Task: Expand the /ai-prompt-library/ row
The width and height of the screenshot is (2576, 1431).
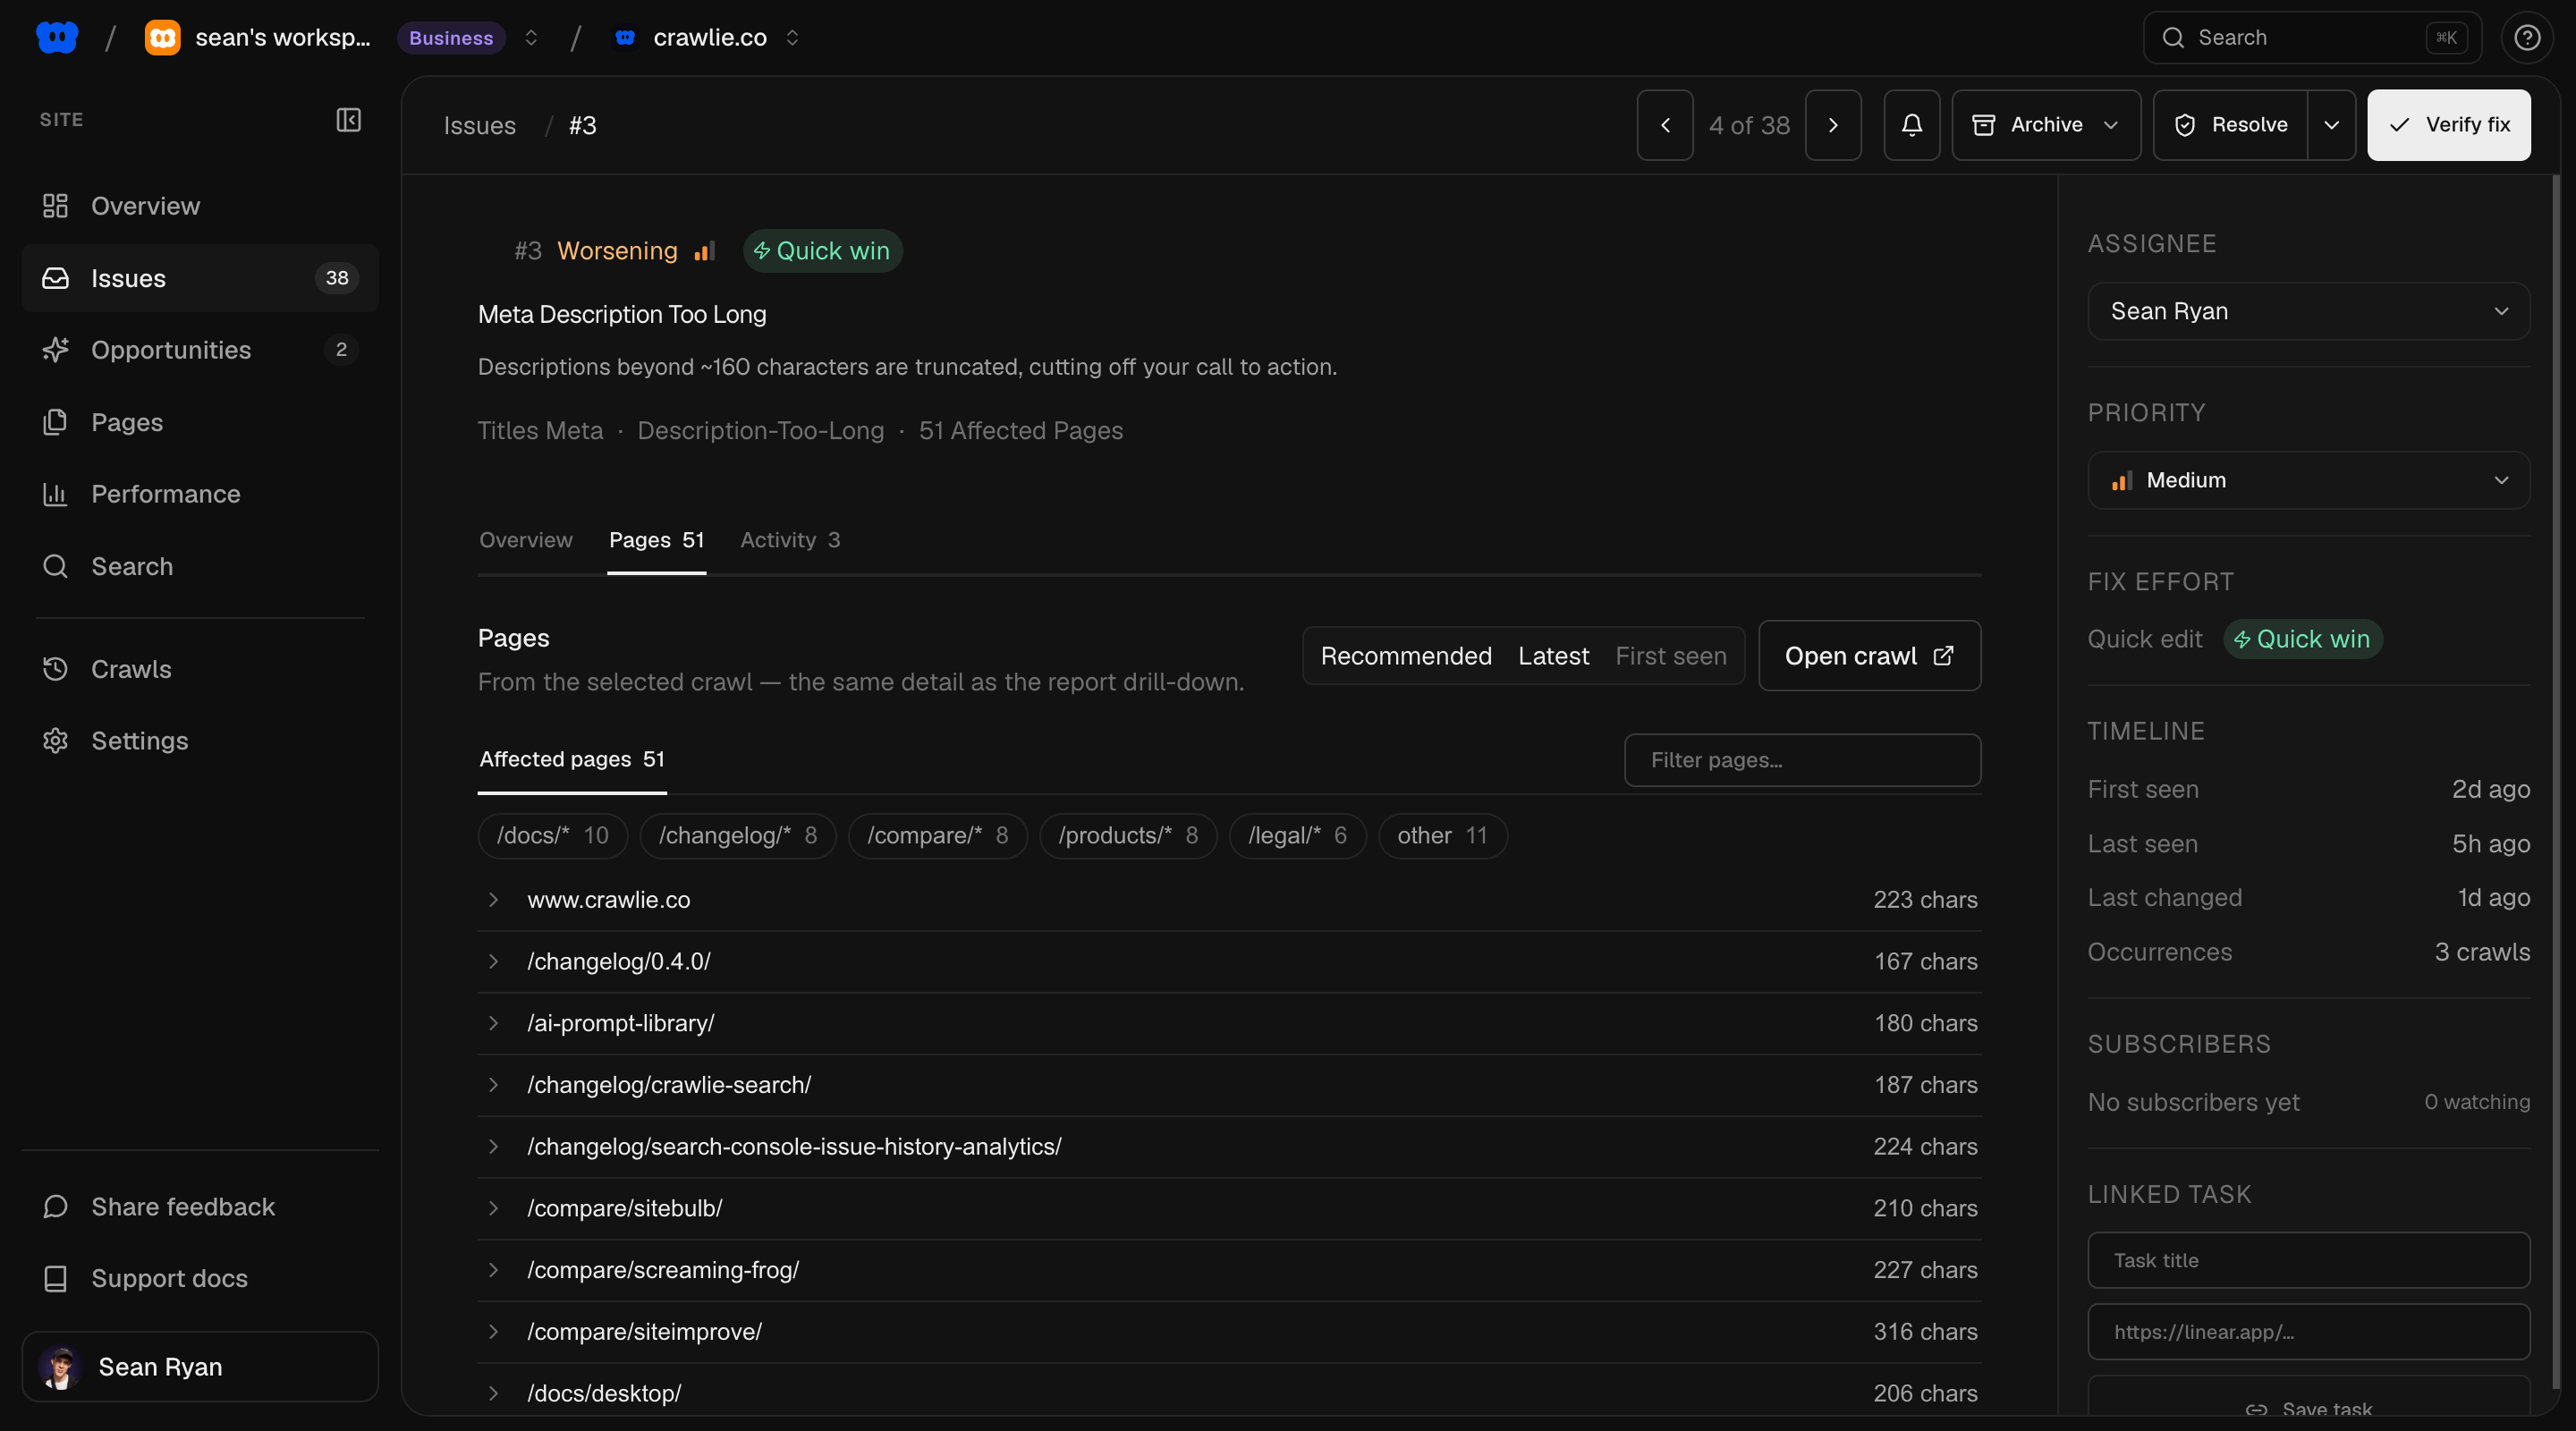Action: (x=493, y=1023)
